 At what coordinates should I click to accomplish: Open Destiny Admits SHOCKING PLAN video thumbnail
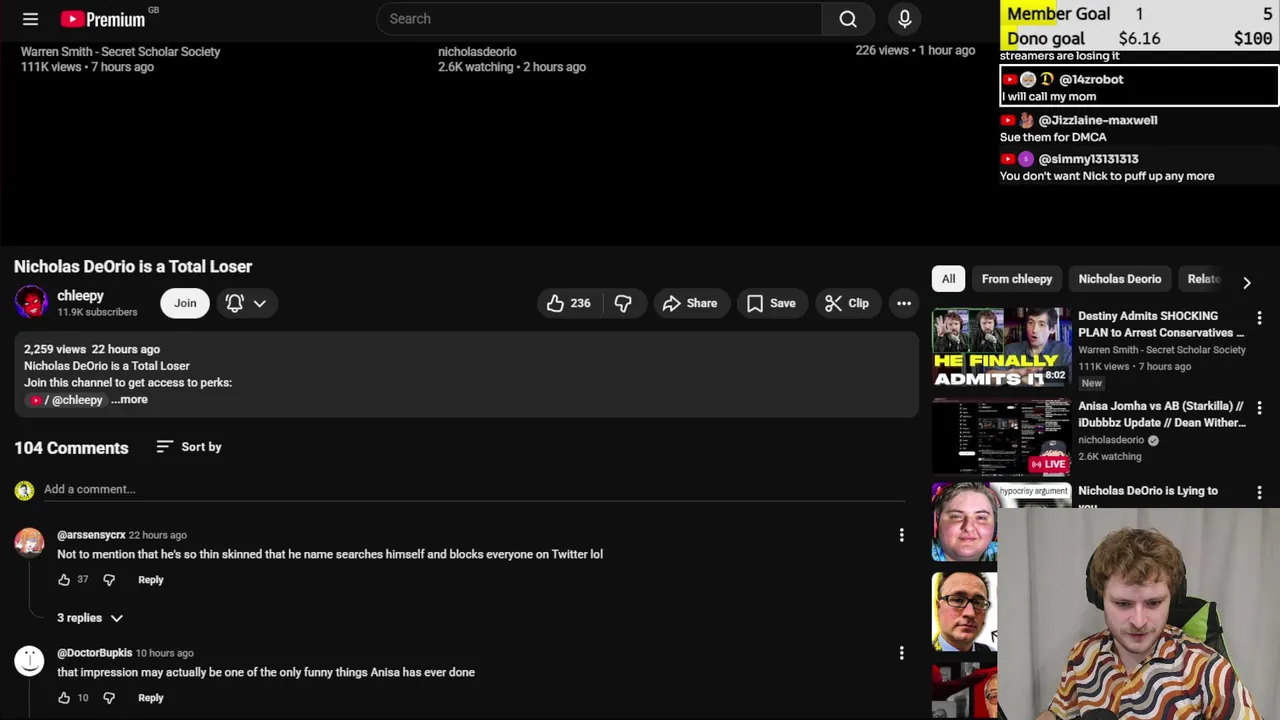[x=1001, y=347]
